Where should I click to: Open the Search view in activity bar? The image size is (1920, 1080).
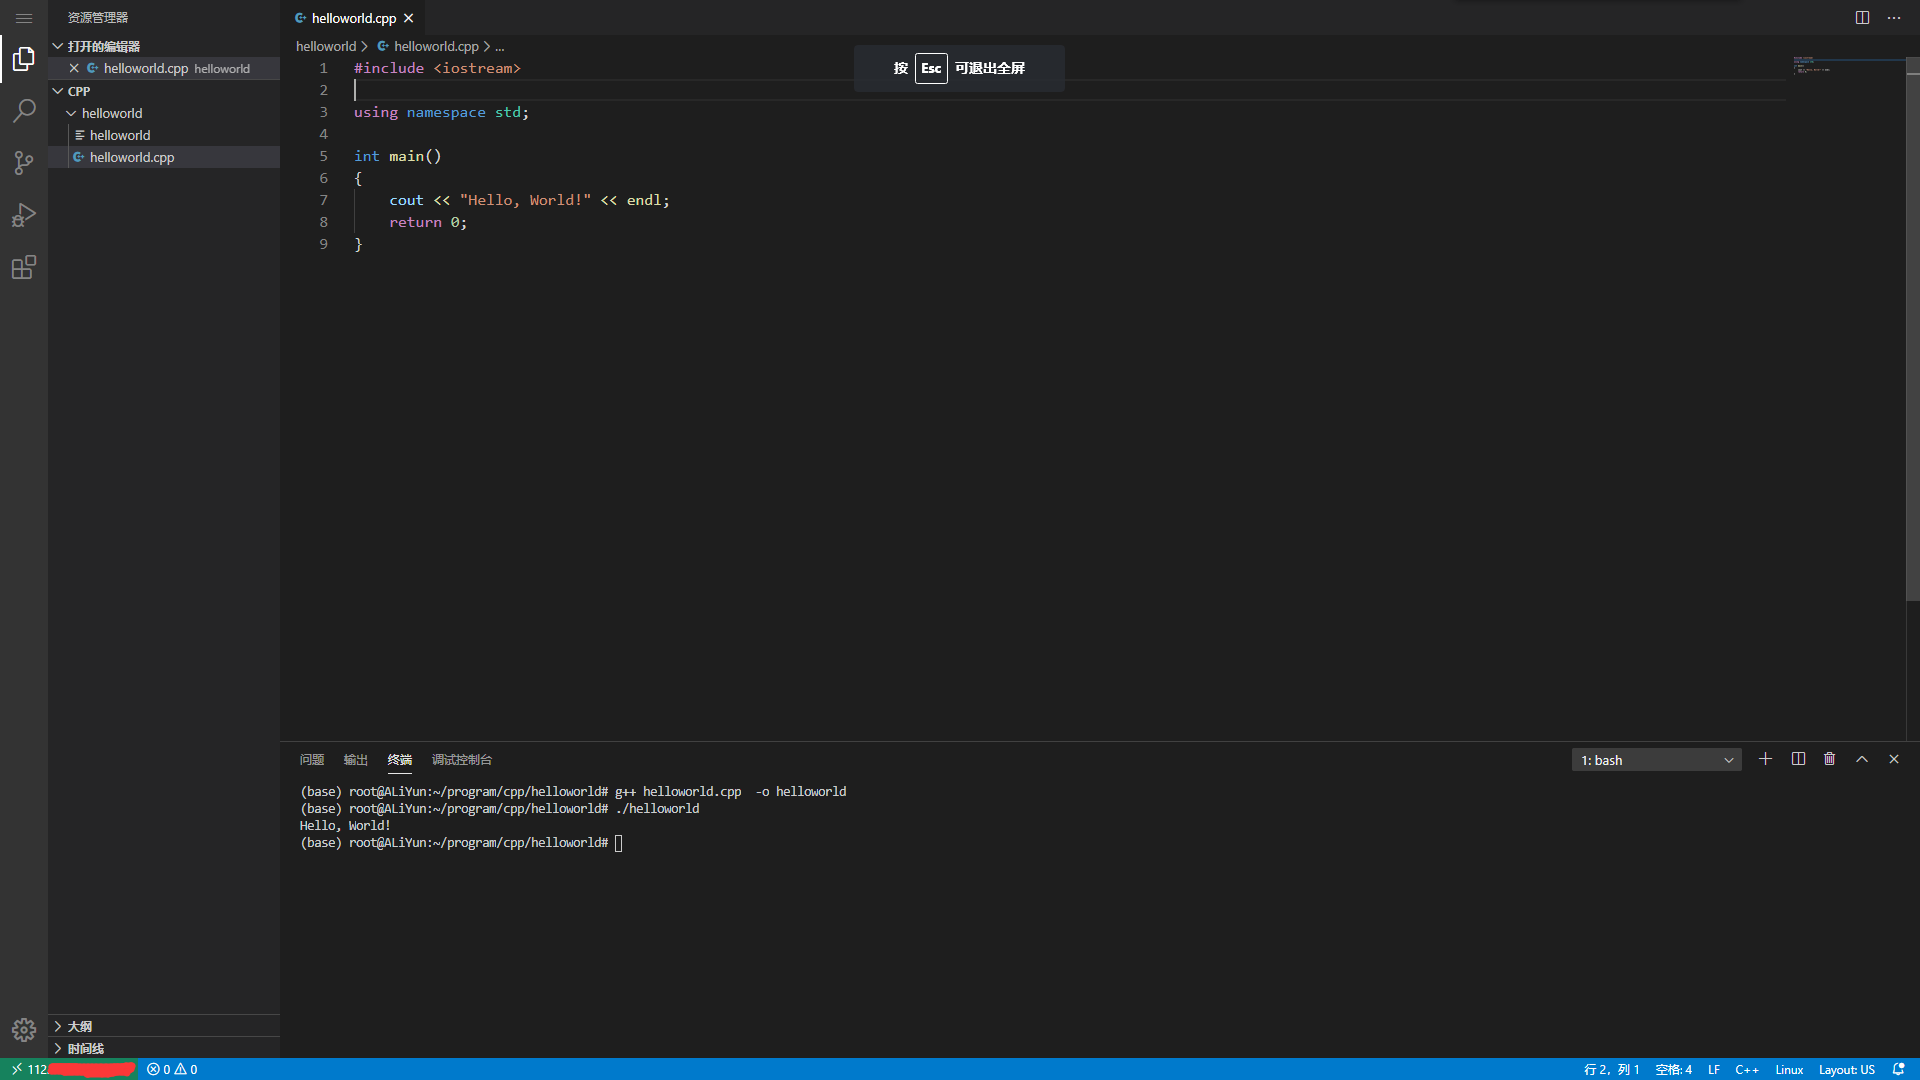pos(24,111)
